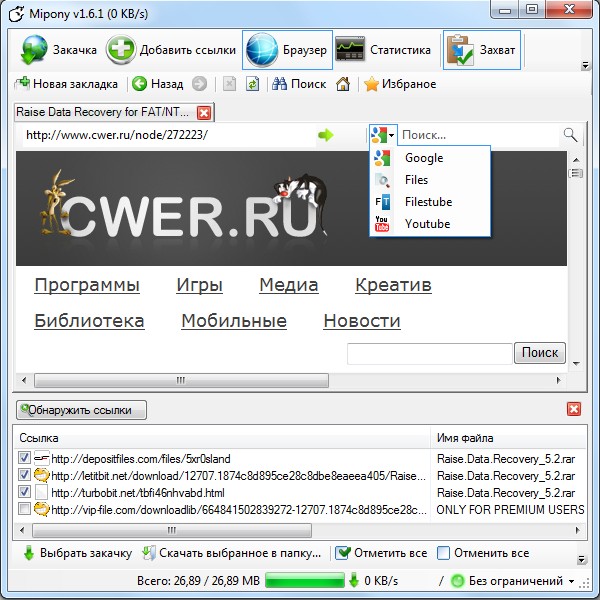Toggle the Отметить все checkbox

tap(343, 553)
